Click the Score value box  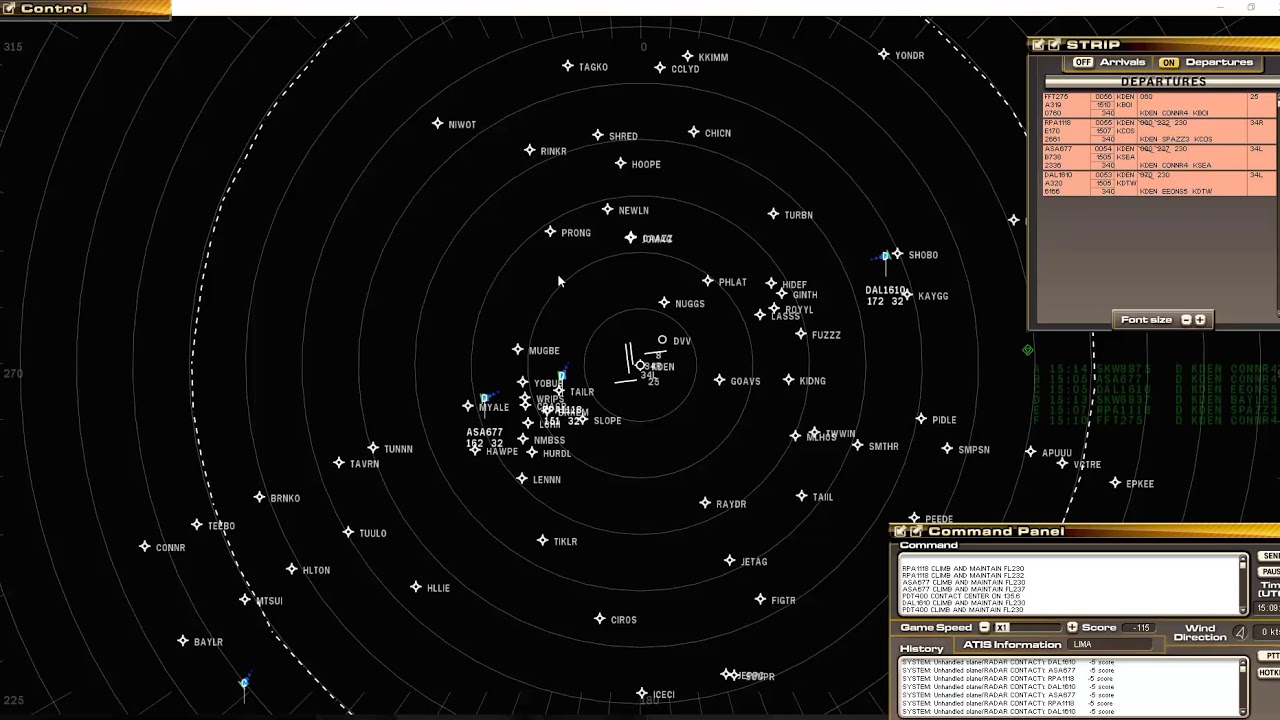pyautogui.click(x=1141, y=627)
